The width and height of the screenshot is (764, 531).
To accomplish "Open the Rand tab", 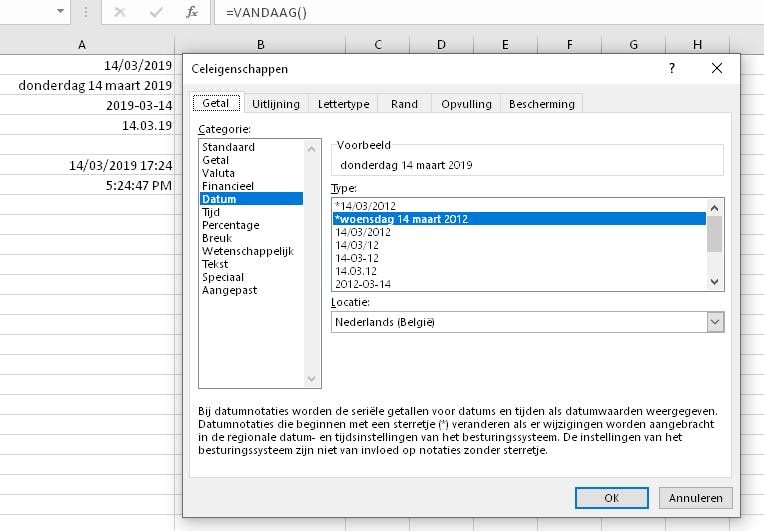I will coord(404,104).
